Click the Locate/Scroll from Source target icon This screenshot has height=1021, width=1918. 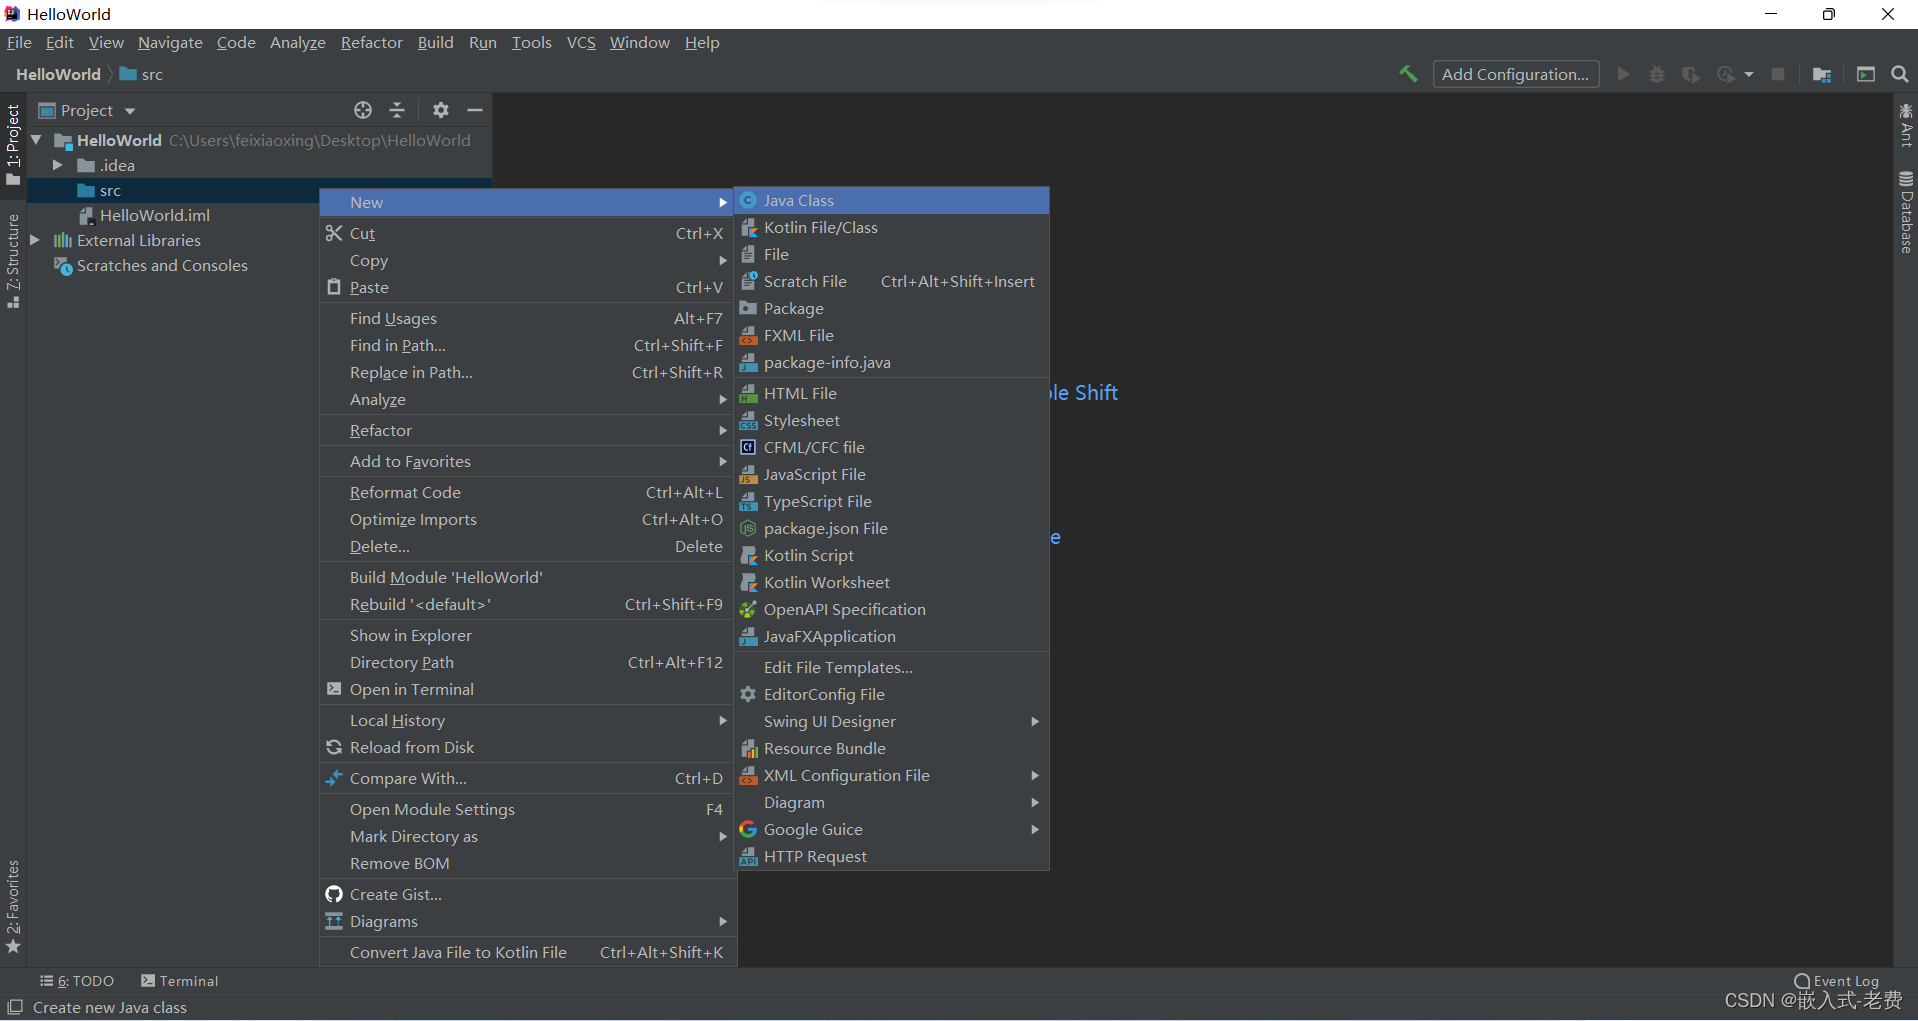pyautogui.click(x=363, y=110)
